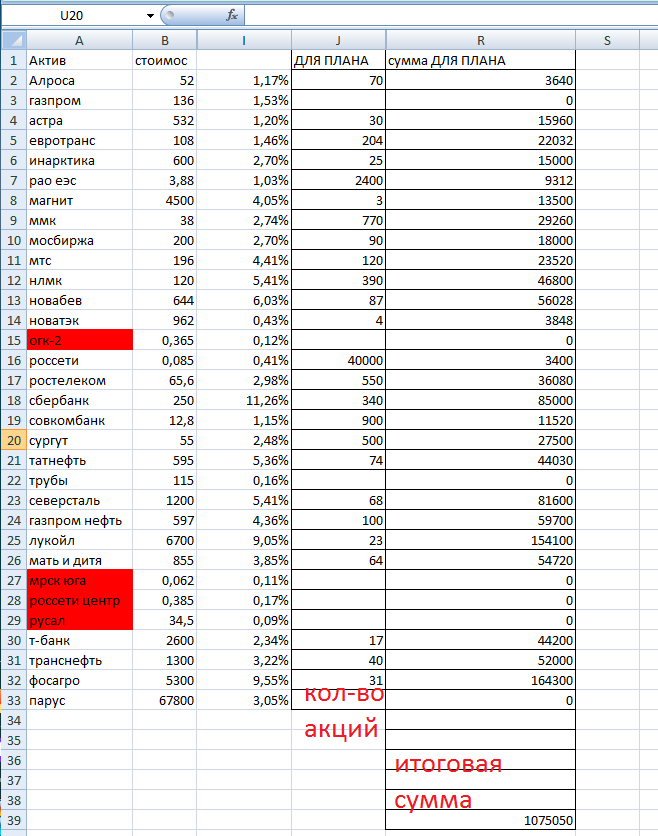Click the quantity cell 40000
Viewport: 658px width, 836px height.
pos(339,360)
